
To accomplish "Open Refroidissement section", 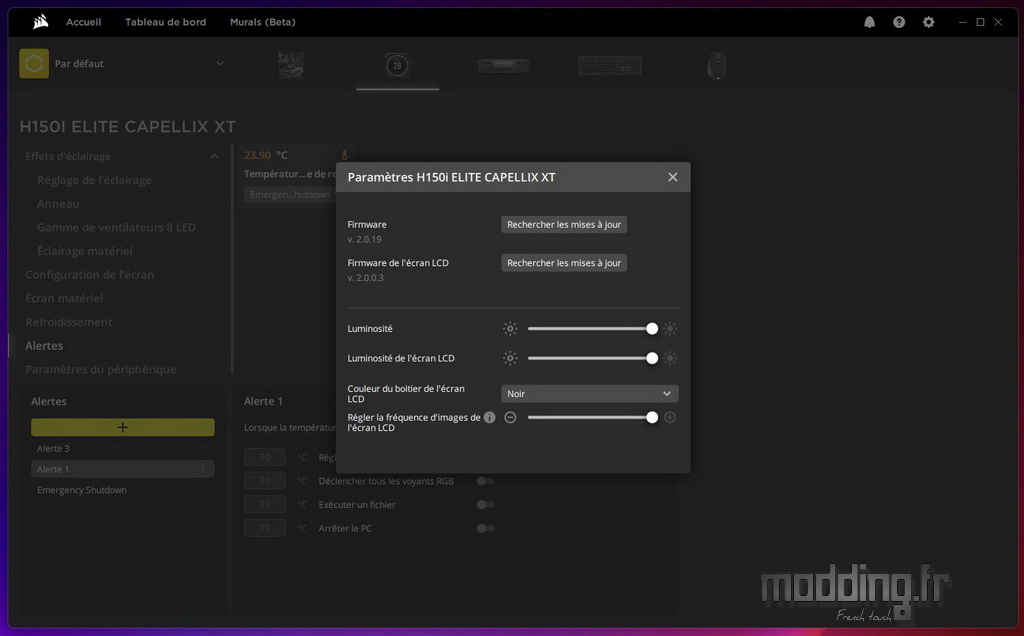I will (69, 322).
